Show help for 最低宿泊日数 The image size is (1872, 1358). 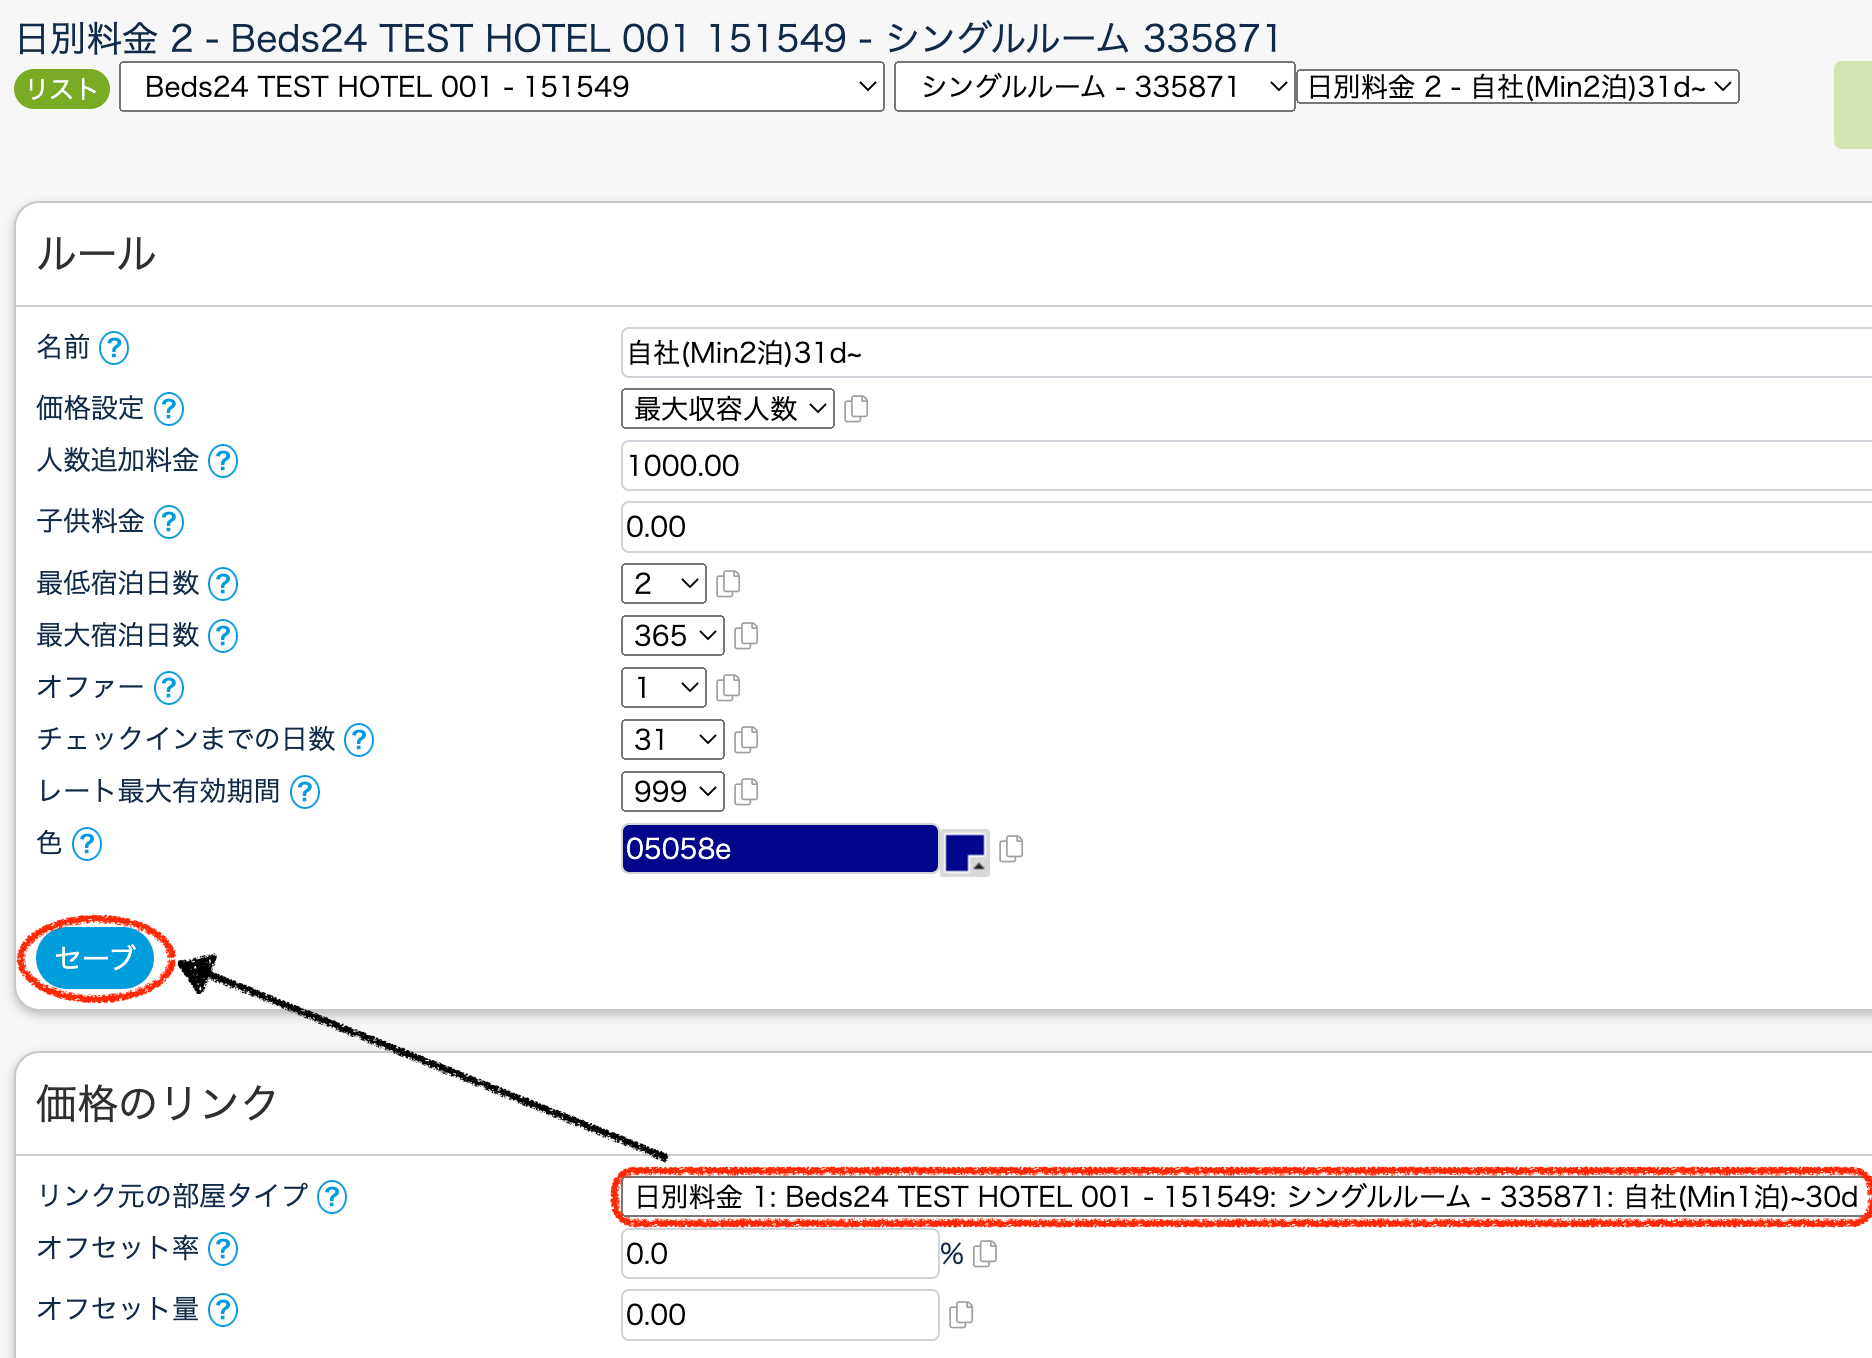pyautogui.click(x=222, y=584)
